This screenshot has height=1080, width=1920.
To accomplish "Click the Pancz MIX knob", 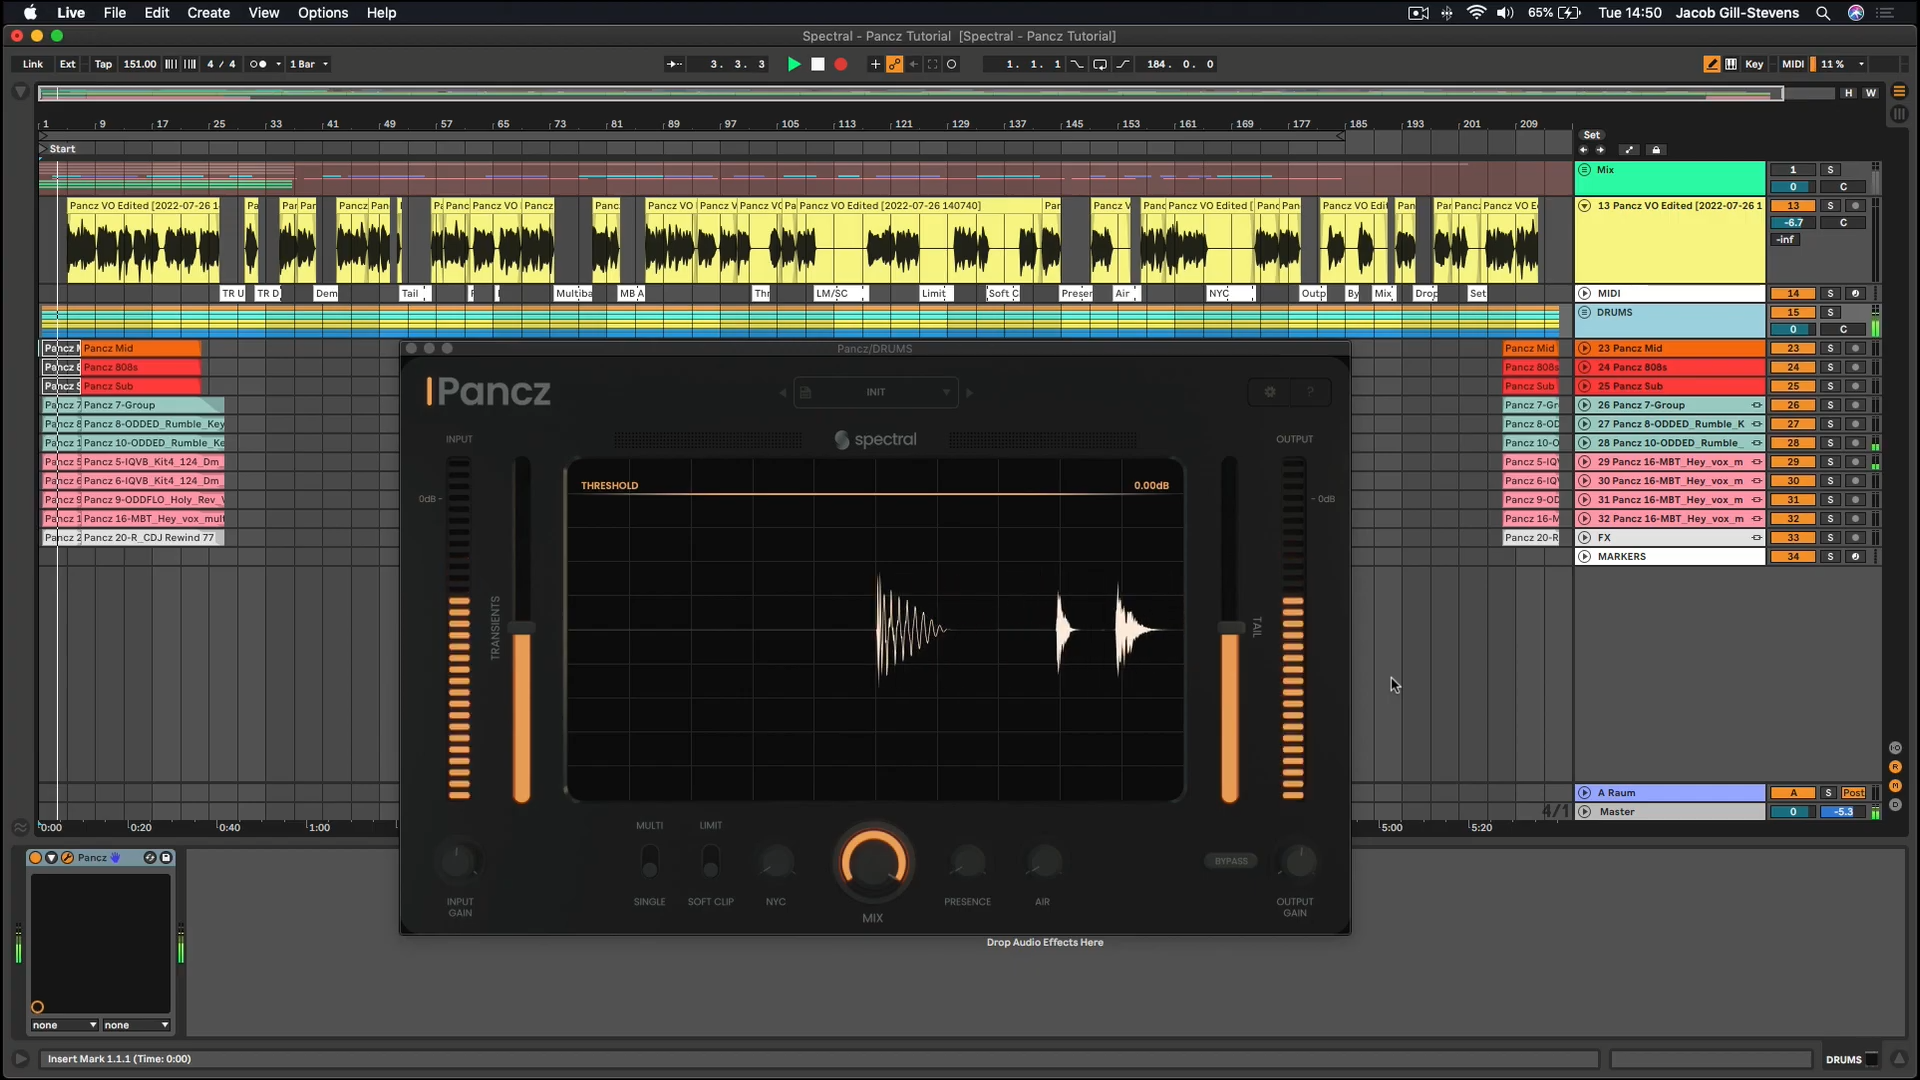I will coord(873,862).
